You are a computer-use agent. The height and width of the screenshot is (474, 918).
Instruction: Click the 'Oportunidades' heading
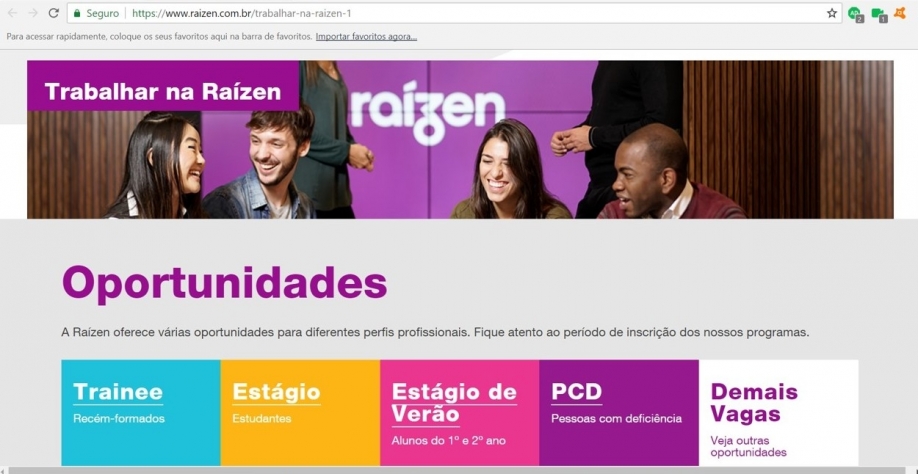224,283
